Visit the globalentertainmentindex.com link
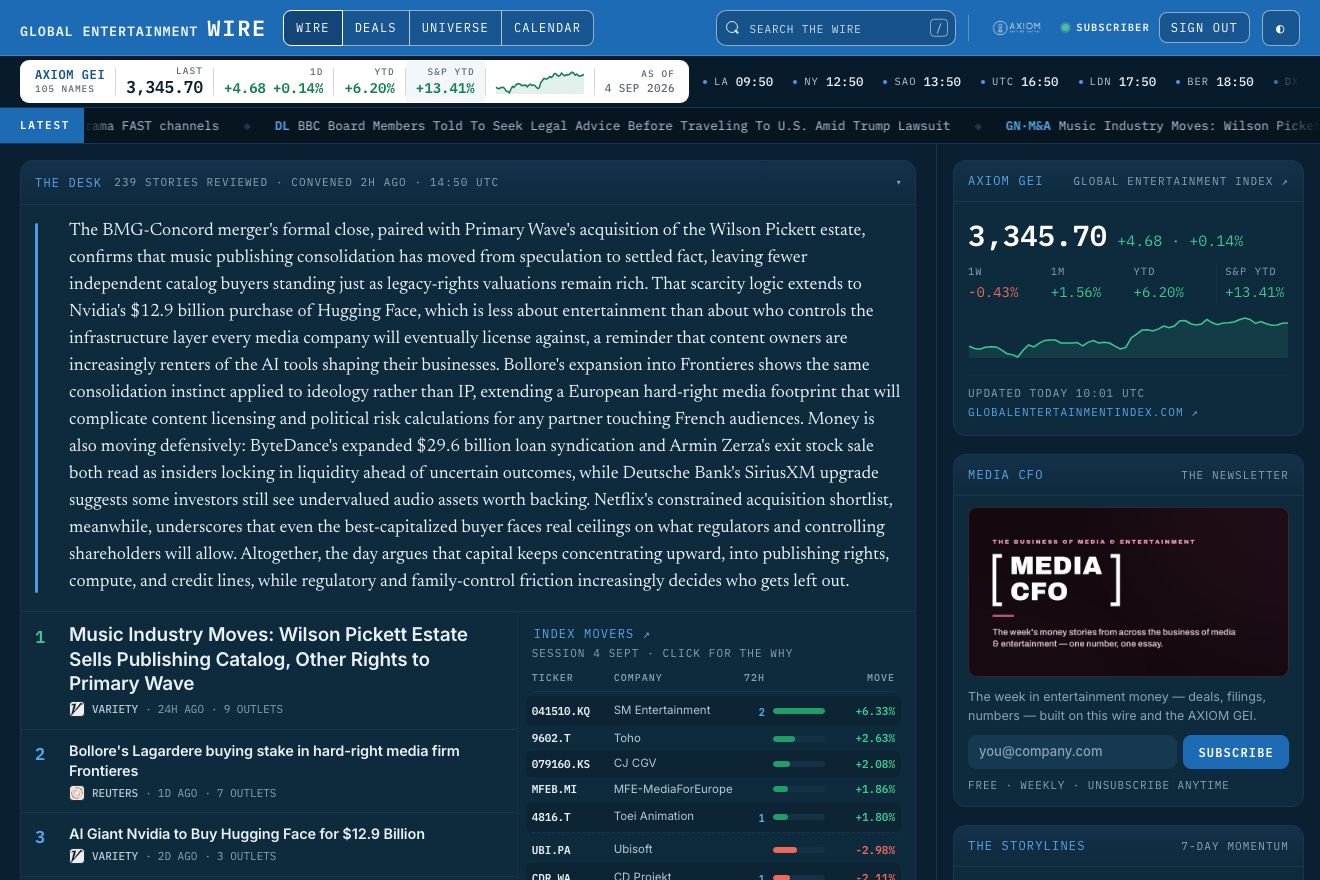Image resolution: width=1320 pixels, height=880 pixels. (1083, 412)
